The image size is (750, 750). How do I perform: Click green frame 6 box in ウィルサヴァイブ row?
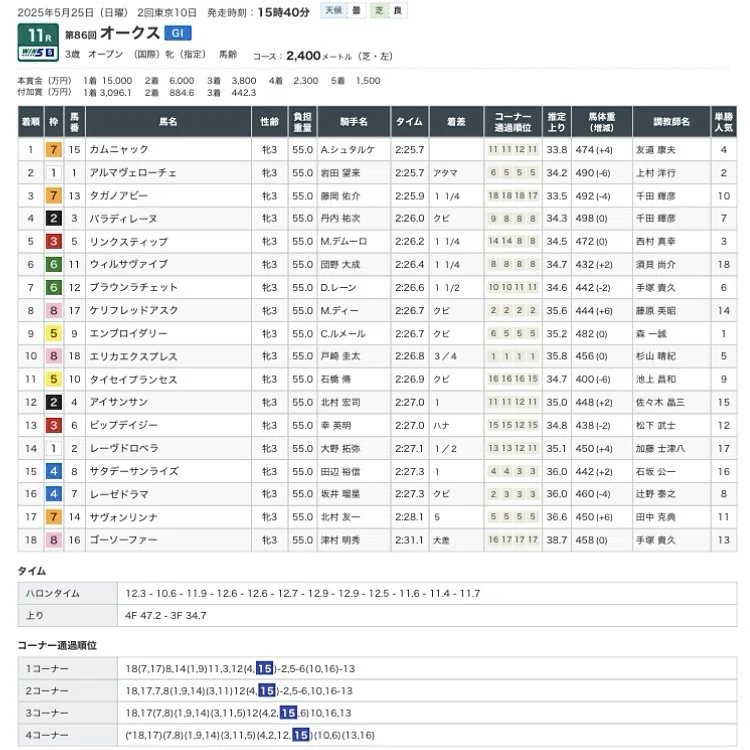[54, 265]
